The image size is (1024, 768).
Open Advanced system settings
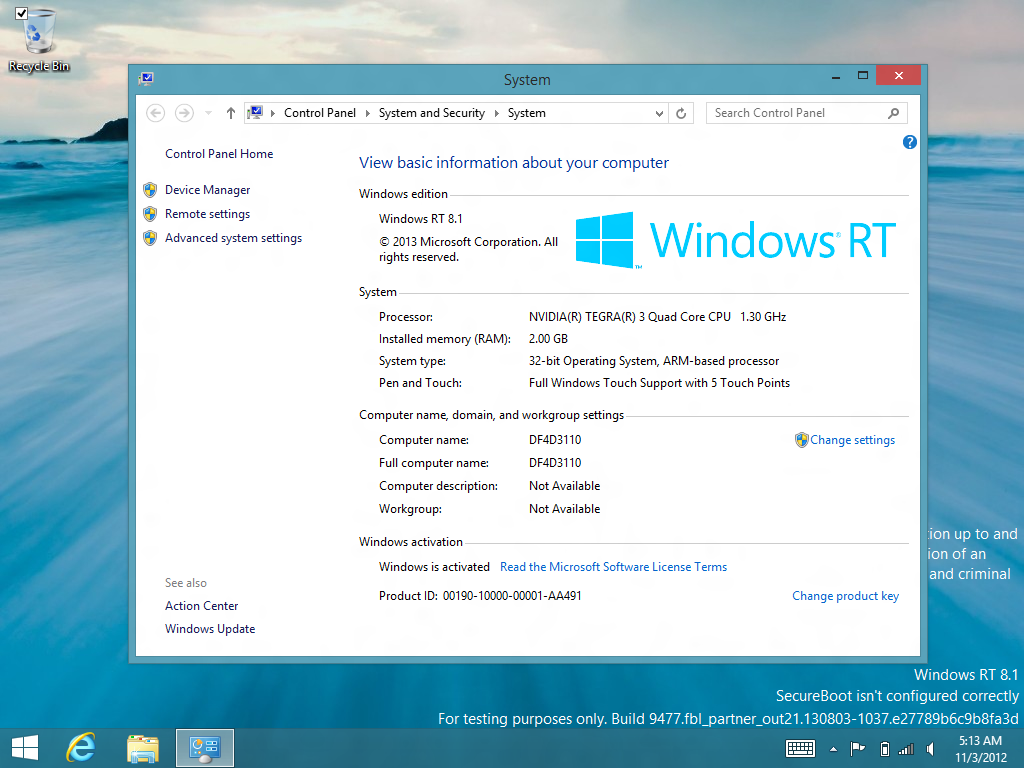(233, 238)
